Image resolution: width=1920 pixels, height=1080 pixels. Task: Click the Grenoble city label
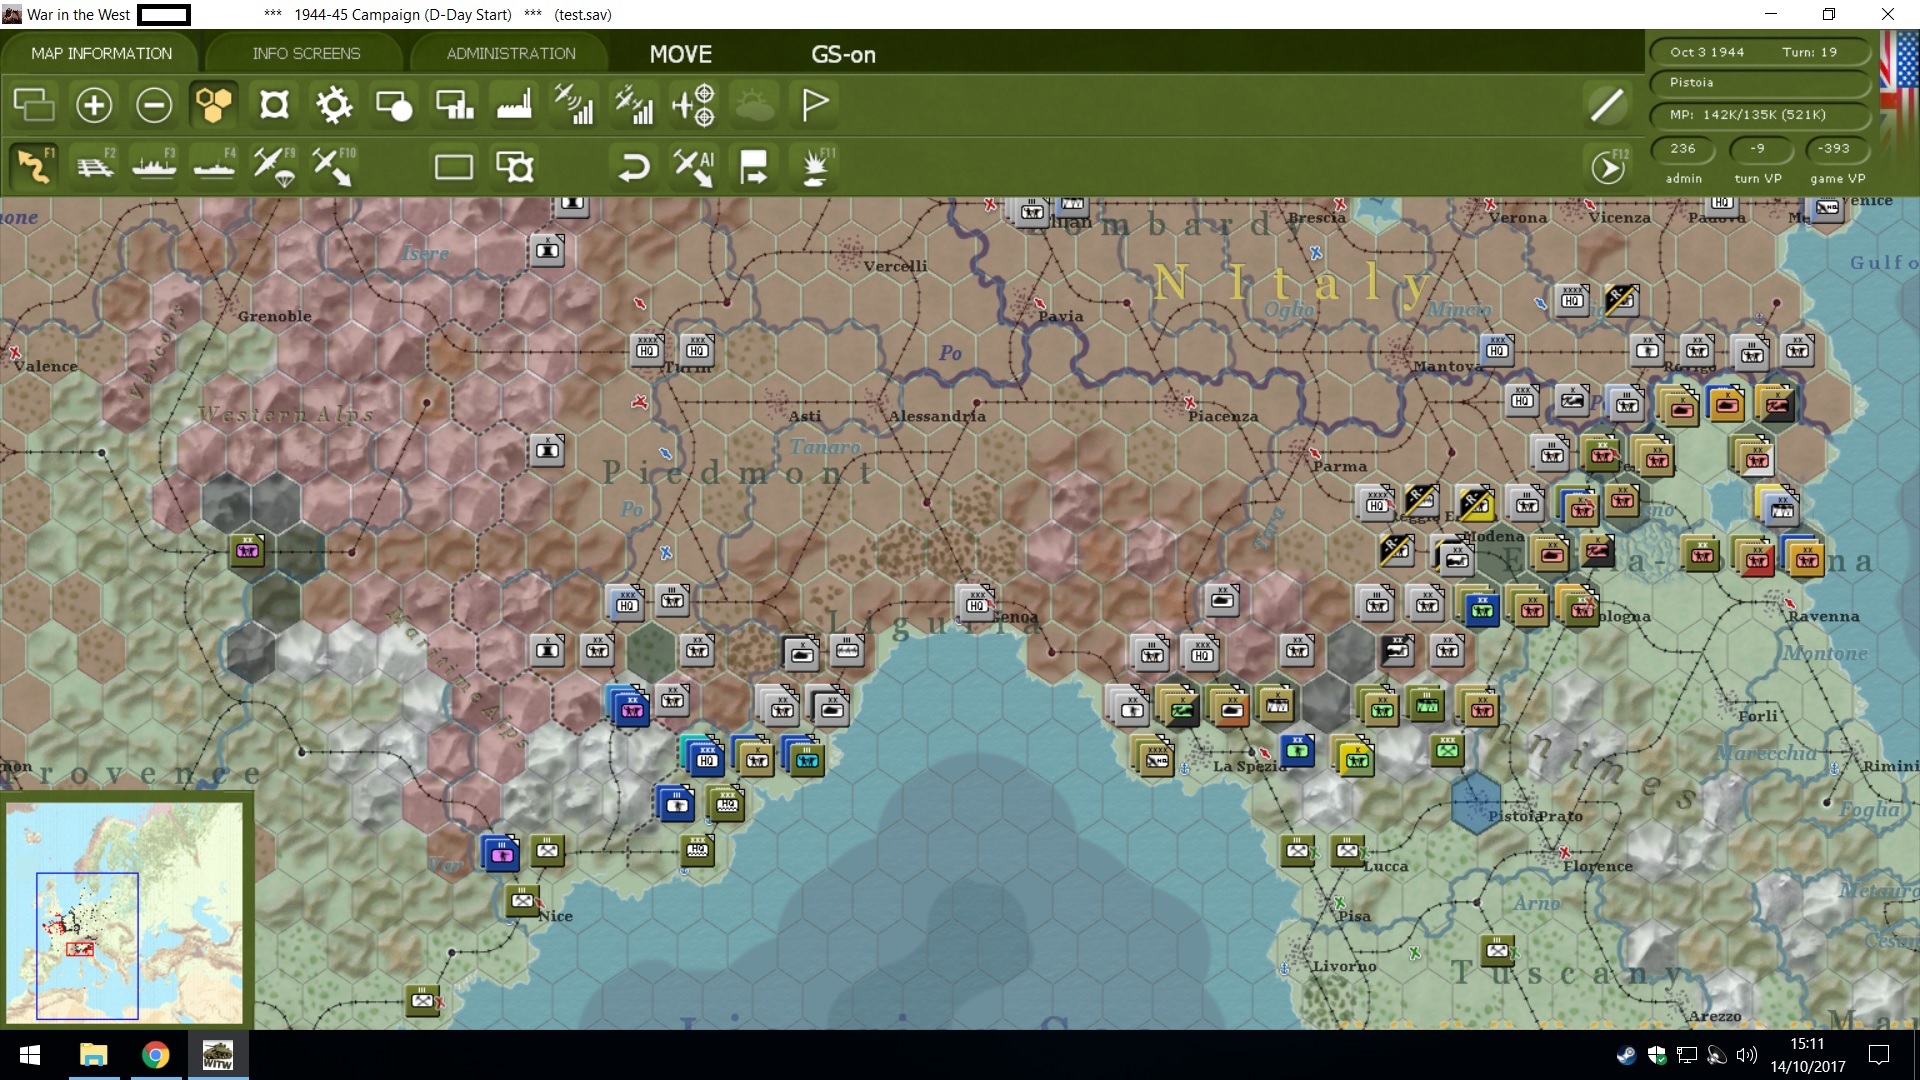(x=275, y=316)
